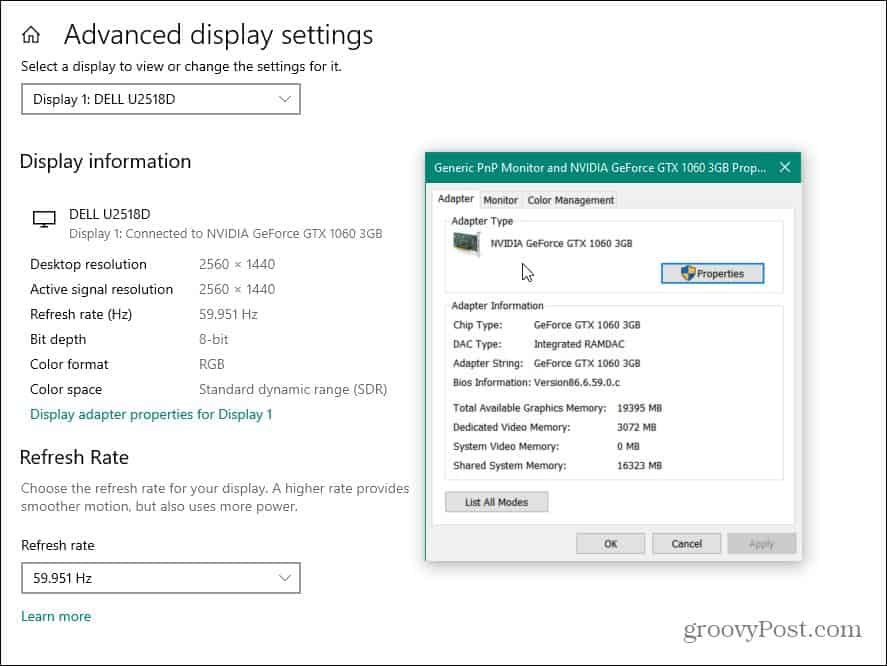Open Display adapter properties for Display 1 link
This screenshot has height=666, width=887.
coord(151,414)
